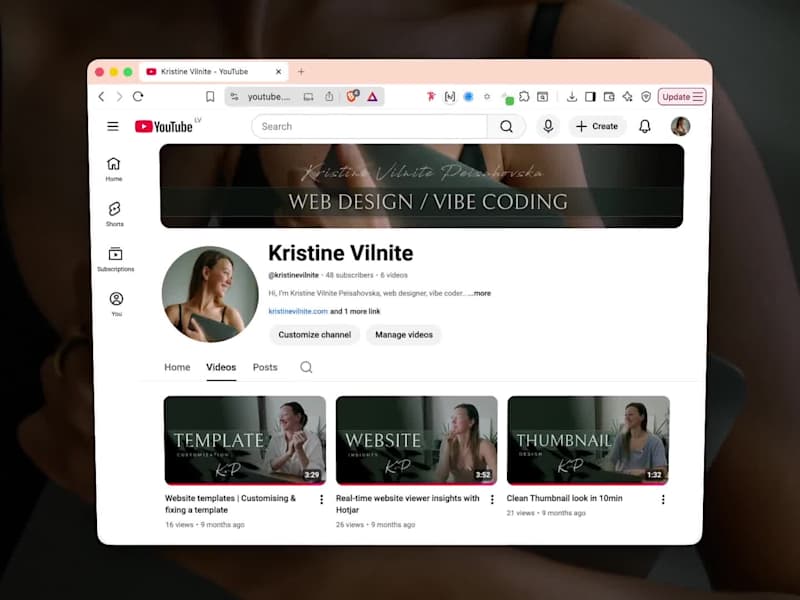Viewport: 800px width, 600px height.
Task: Close the Kristine Vilnite - YouTube tab
Action: (x=278, y=71)
